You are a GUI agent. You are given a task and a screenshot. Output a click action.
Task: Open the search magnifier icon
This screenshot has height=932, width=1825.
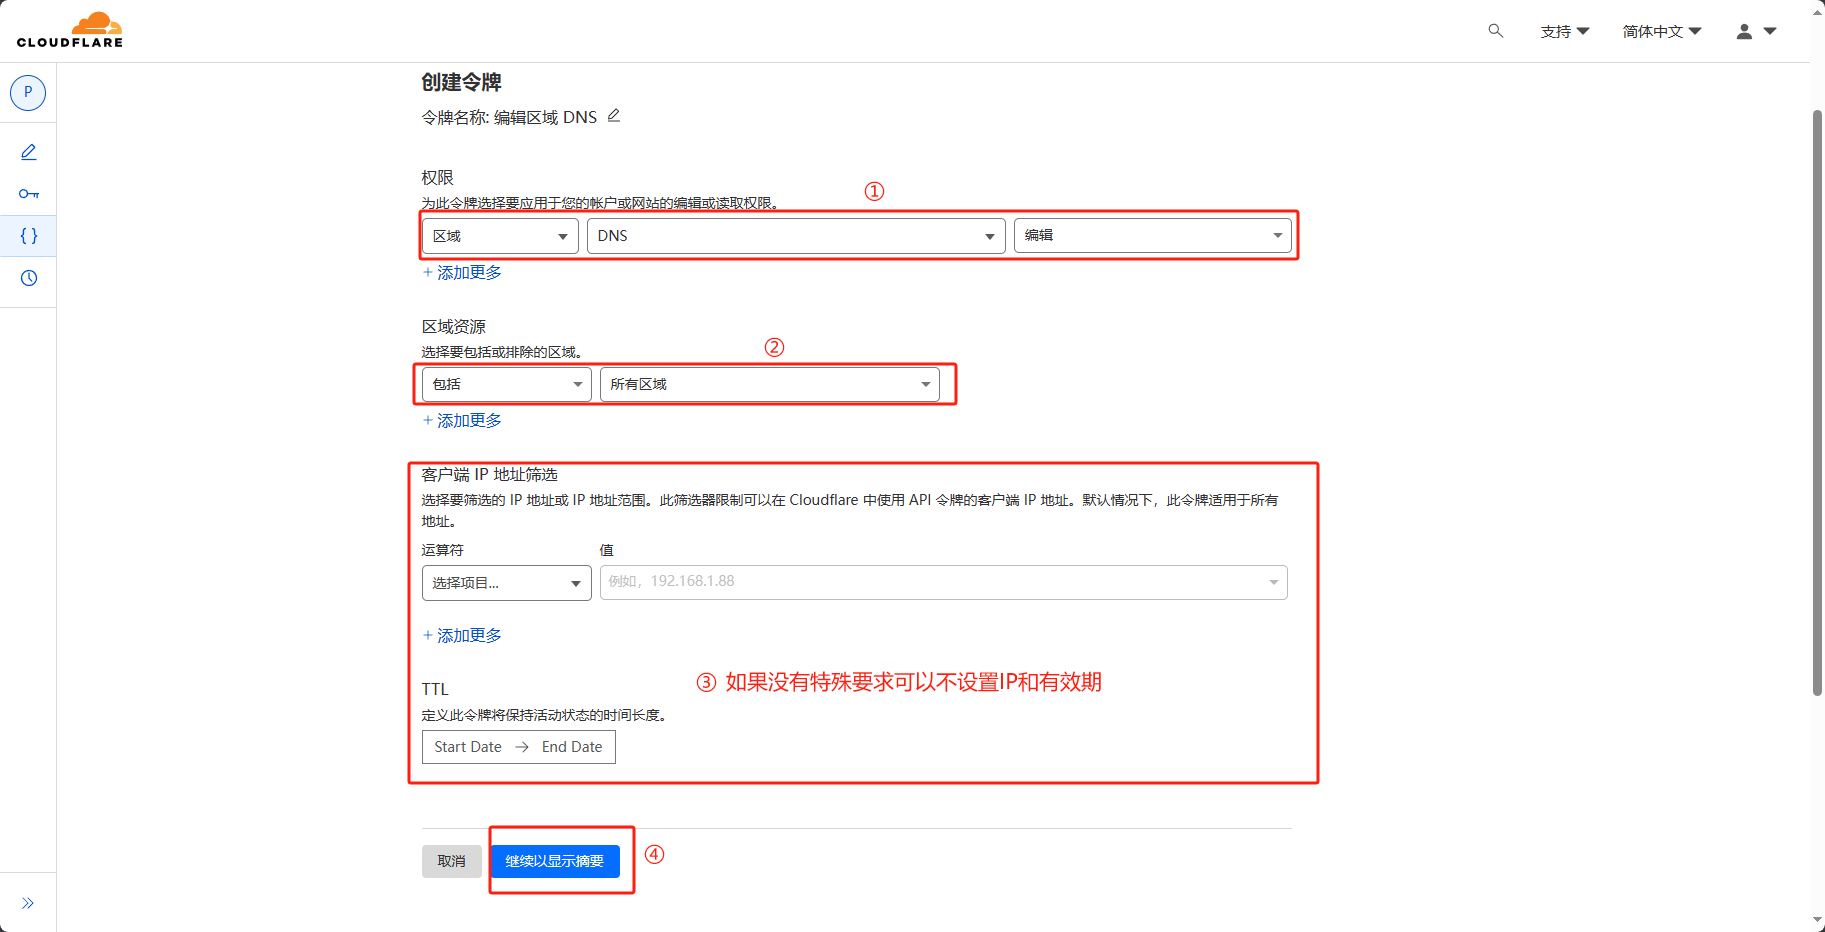[x=1495, y=31]
